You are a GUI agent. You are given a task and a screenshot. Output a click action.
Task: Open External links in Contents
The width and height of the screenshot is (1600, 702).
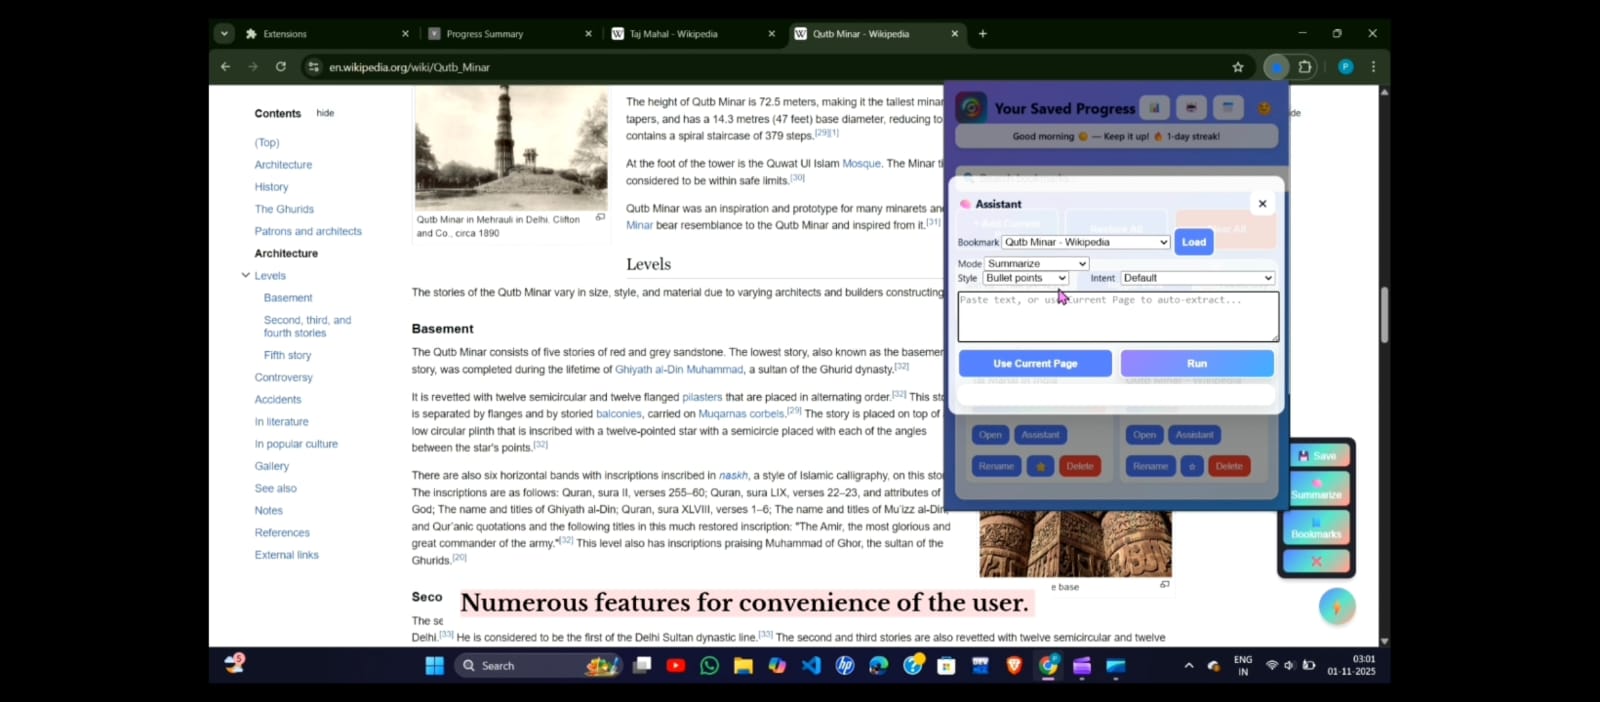pyautogui.click(x=286, y=555)
